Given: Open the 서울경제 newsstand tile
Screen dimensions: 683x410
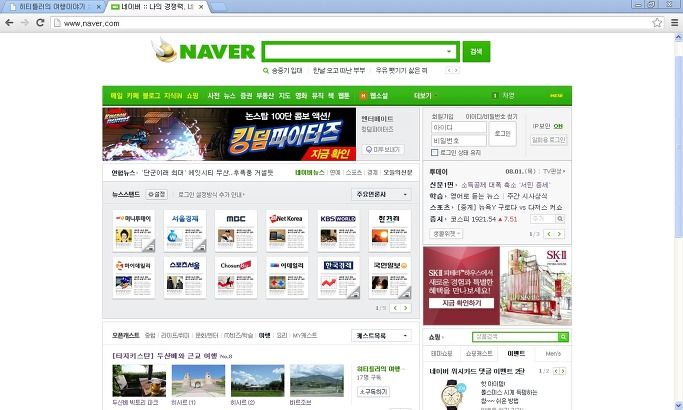Looking at the screenshot, I should [x=185, y=231].
